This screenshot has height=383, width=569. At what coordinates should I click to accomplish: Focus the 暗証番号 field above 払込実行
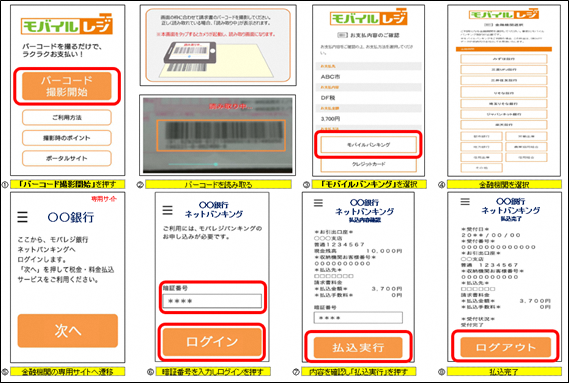point(358,318)
